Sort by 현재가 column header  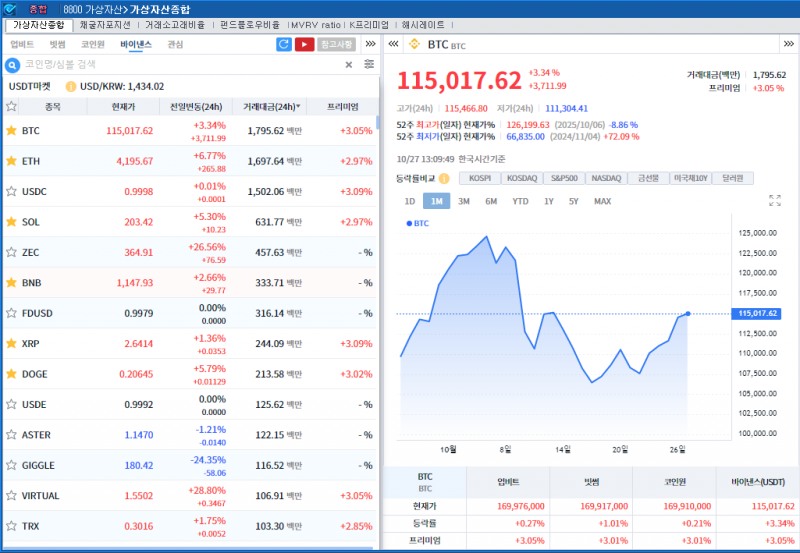pos(123,107)
